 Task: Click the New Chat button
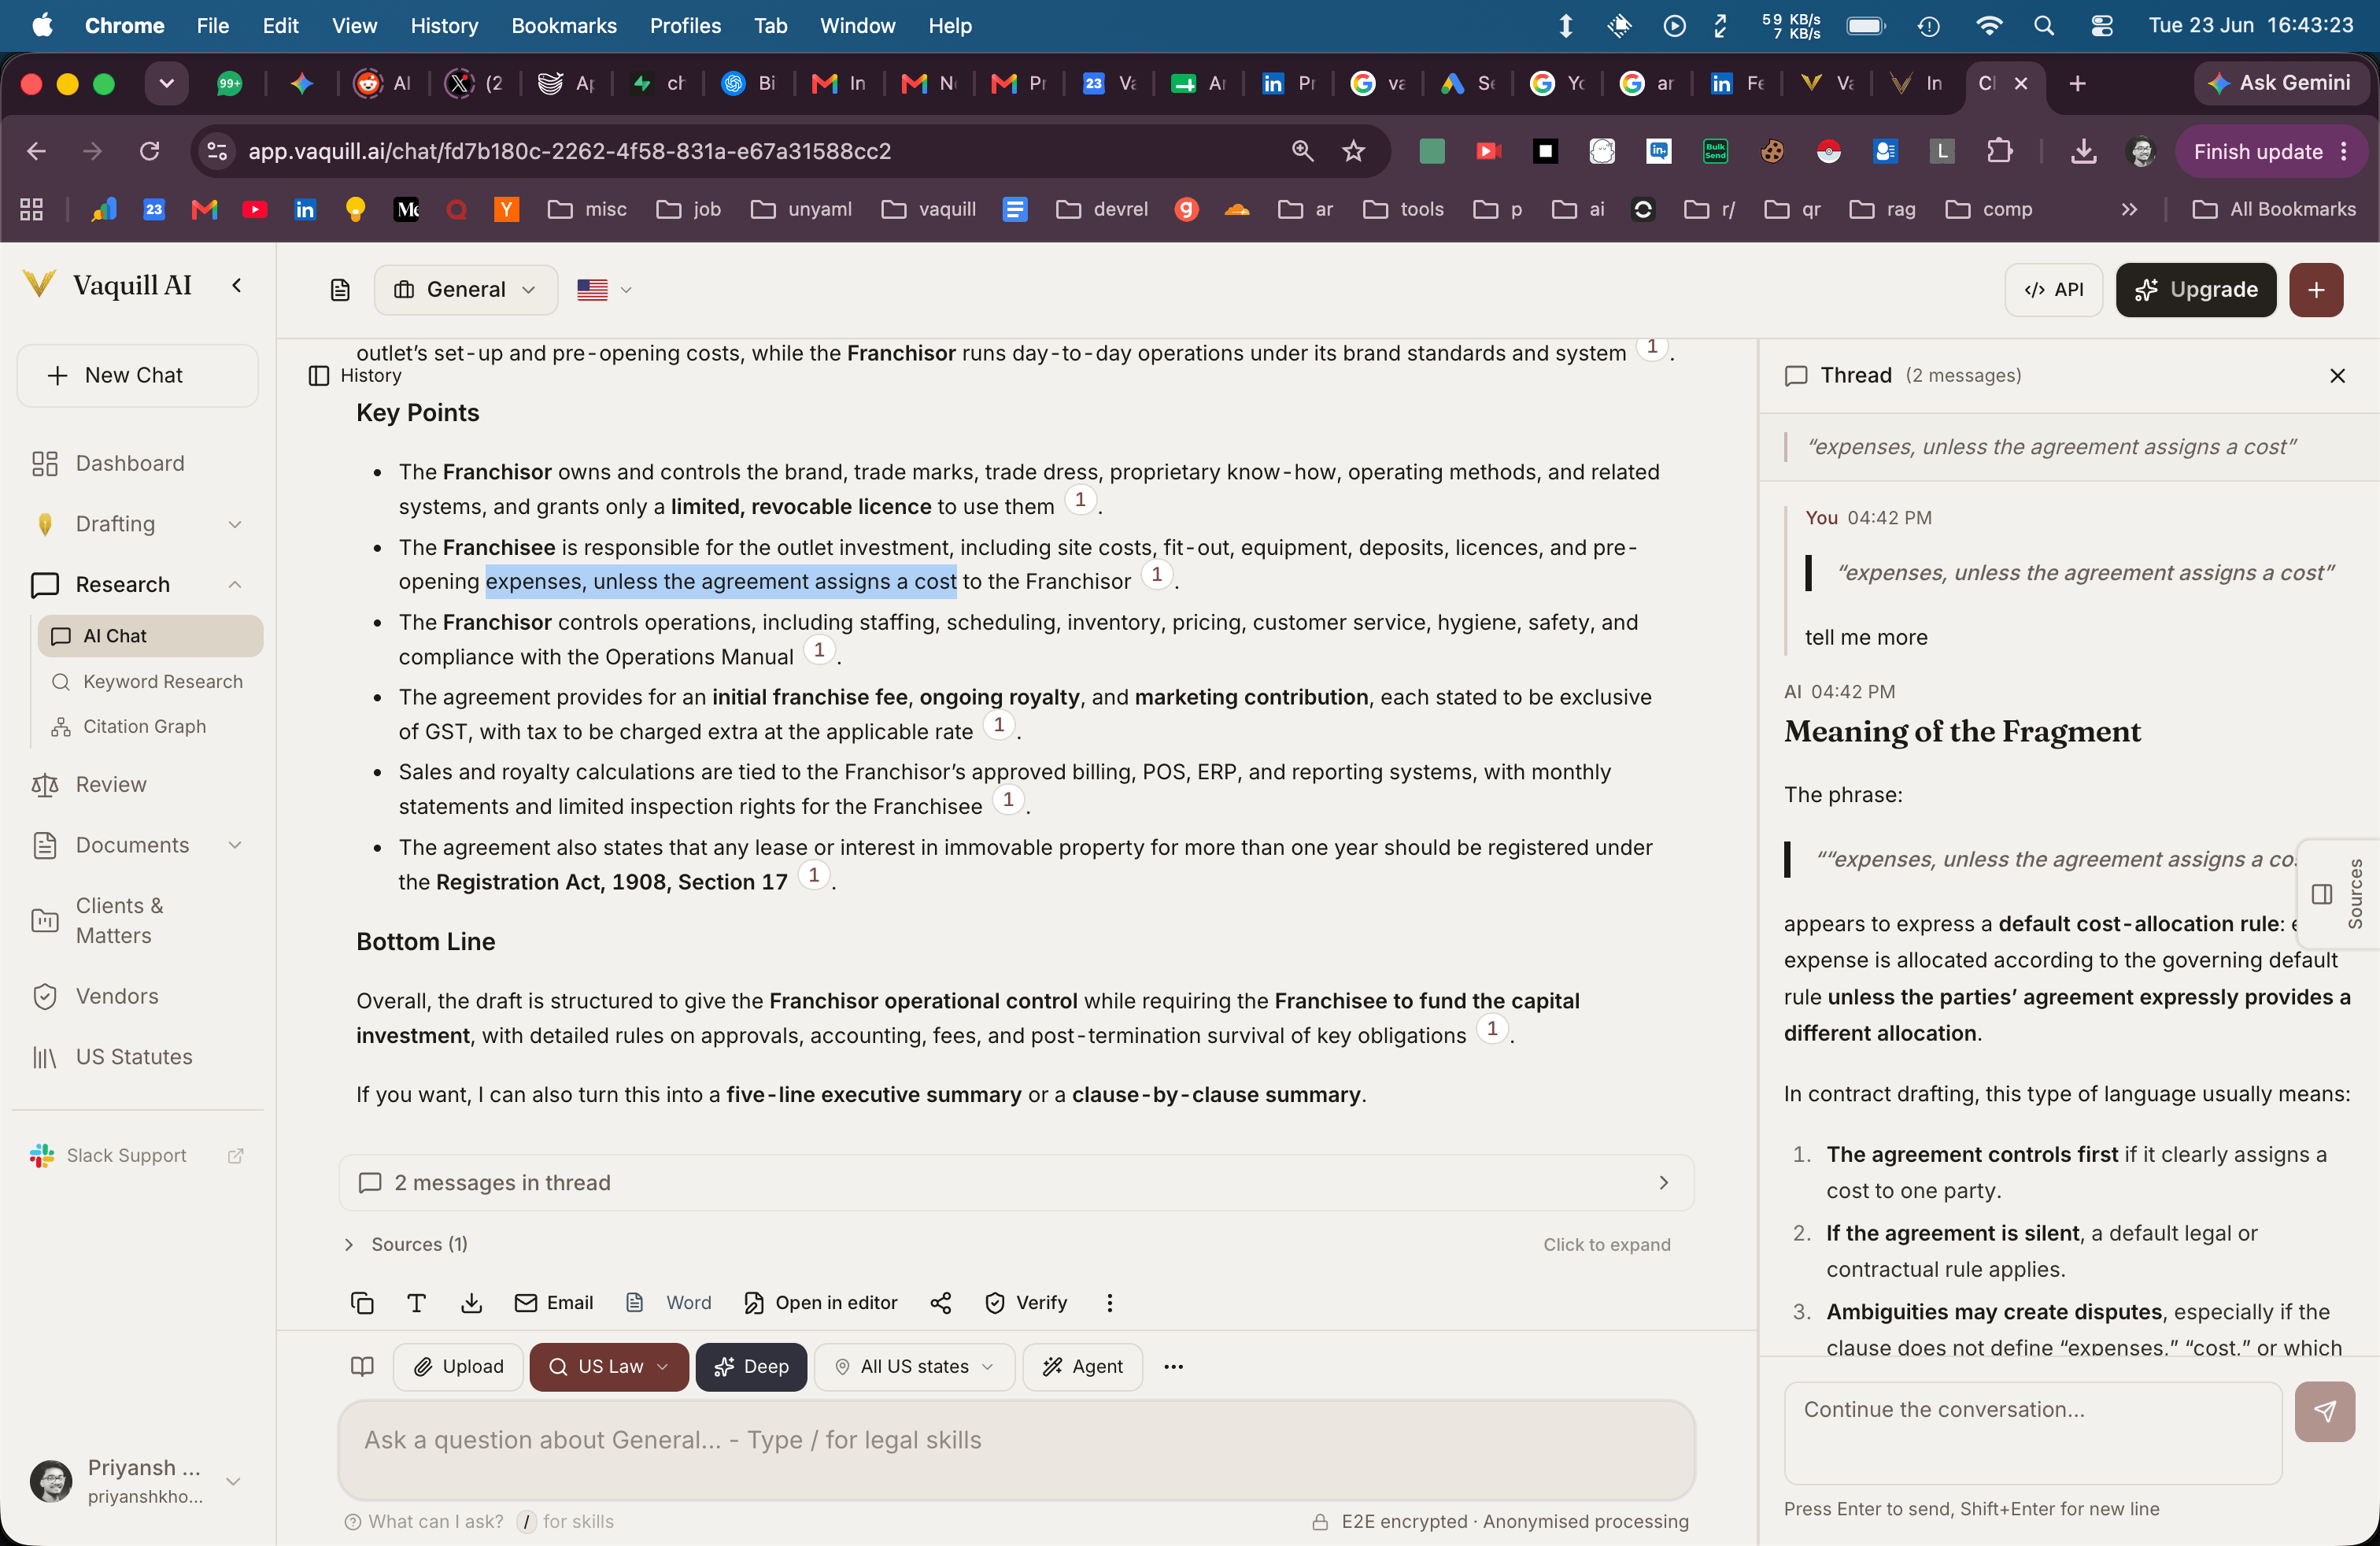[138, 375]
